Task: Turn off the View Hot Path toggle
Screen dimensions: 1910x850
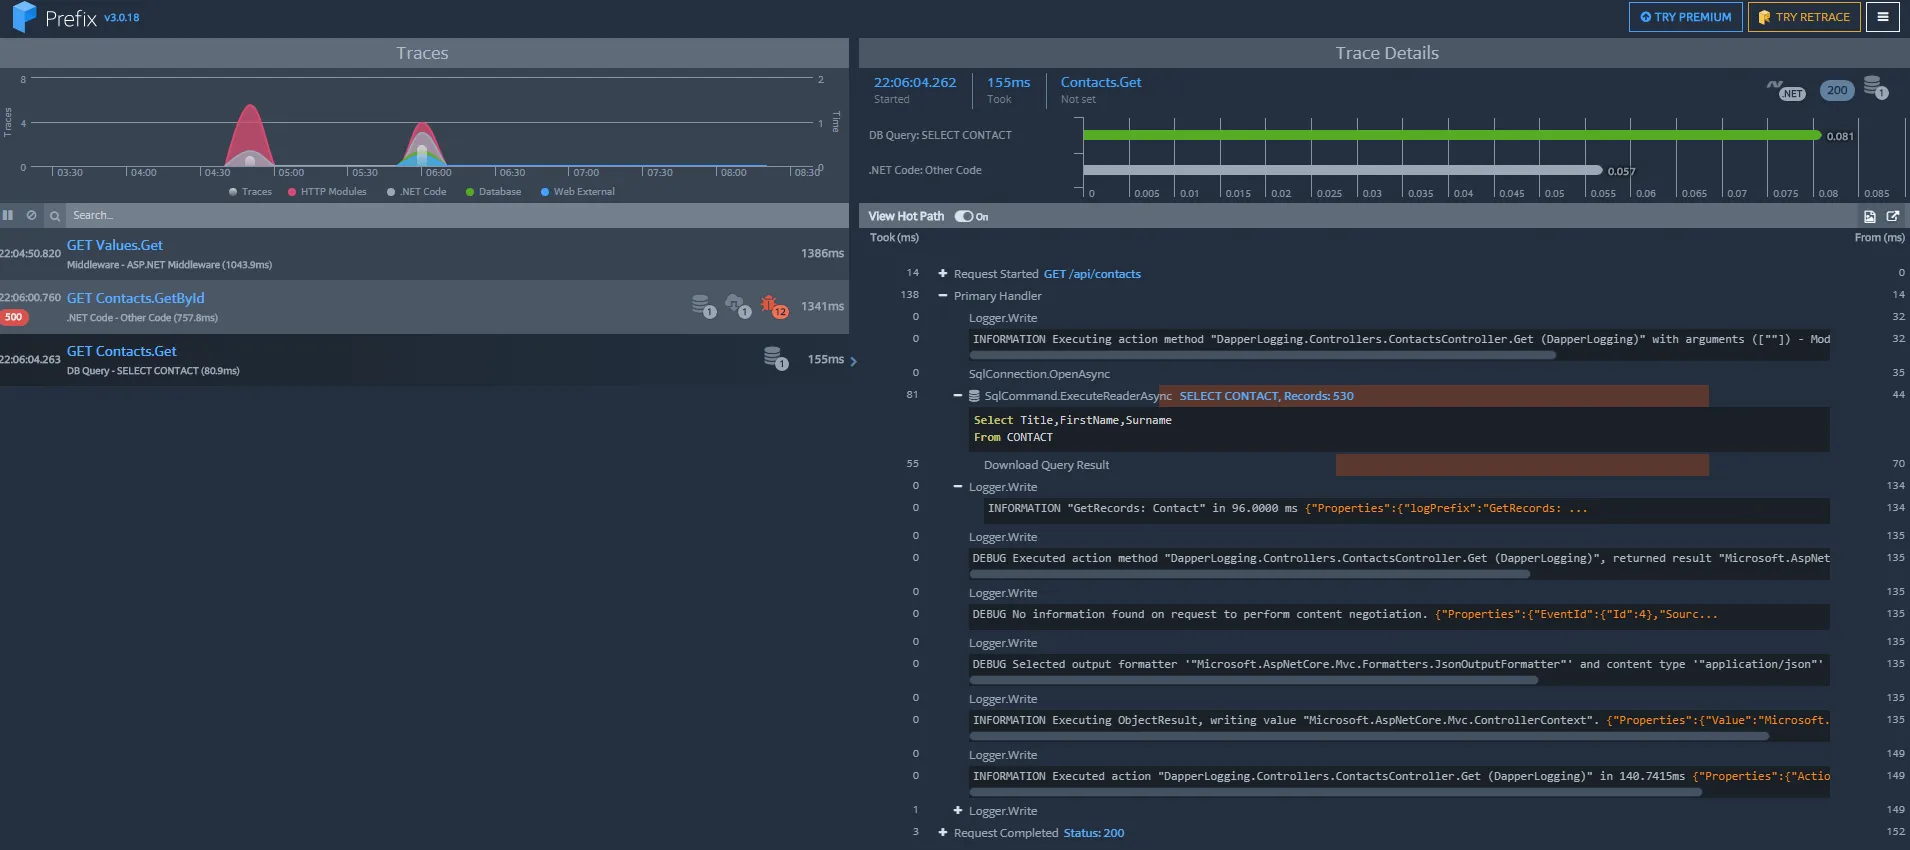Action: [964, 216]
